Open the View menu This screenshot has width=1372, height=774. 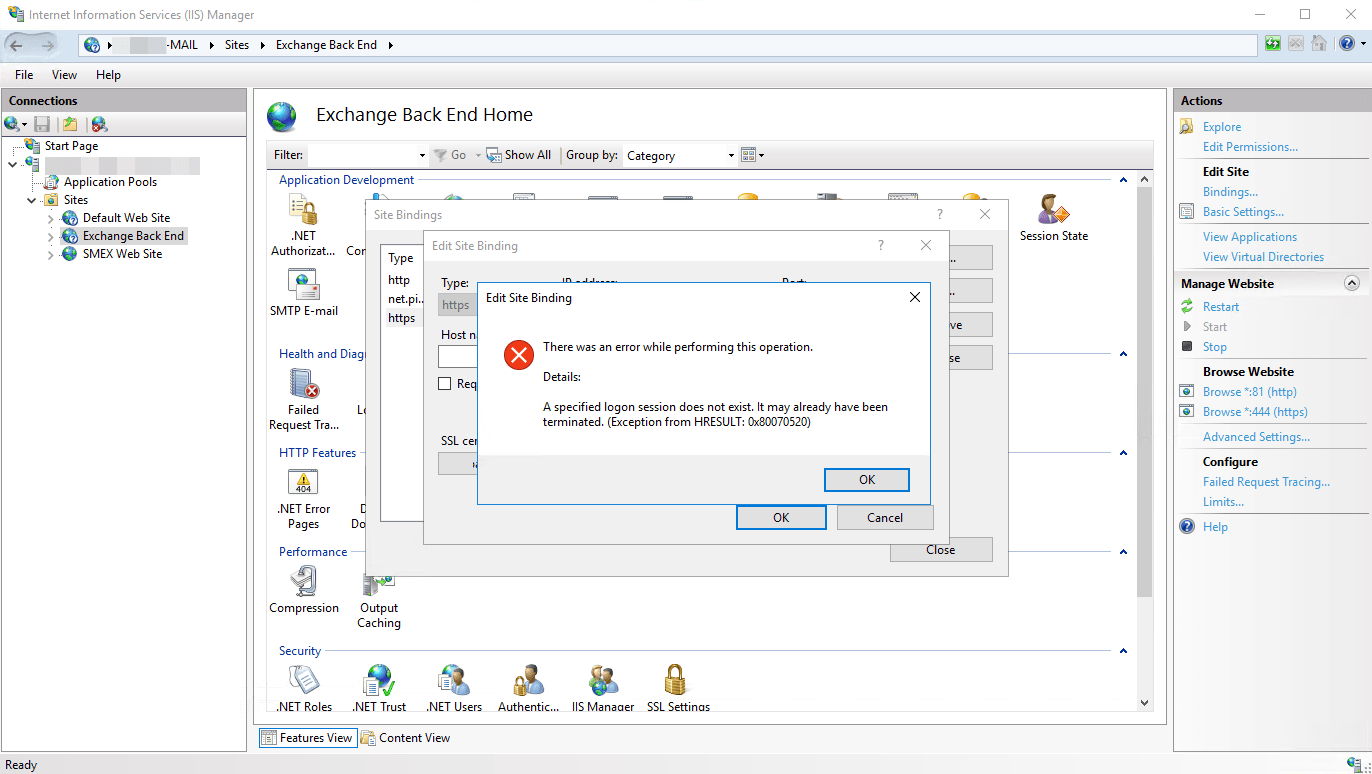[64, 75]
